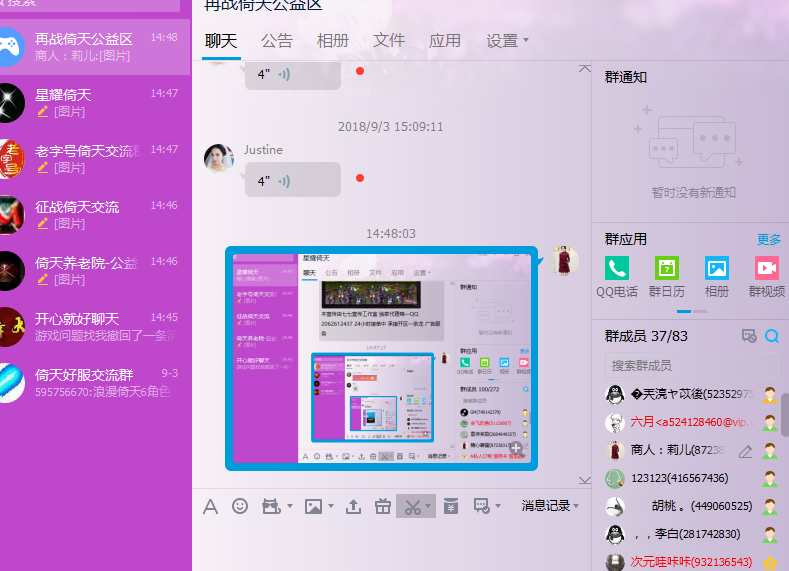Launch the QQ电话 group app
The width and height of the screenshot is (789, 571).
(617, 268)
